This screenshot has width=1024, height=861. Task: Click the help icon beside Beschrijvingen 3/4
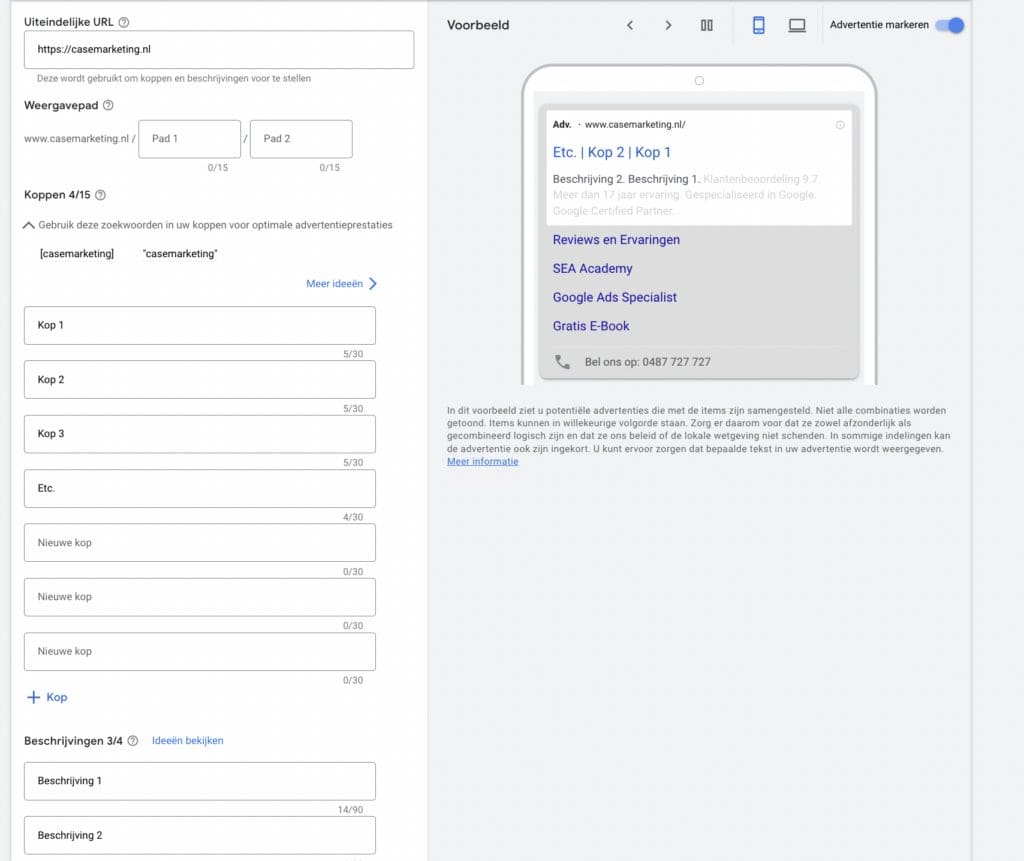pyautogui.click(x=133, y=741)
